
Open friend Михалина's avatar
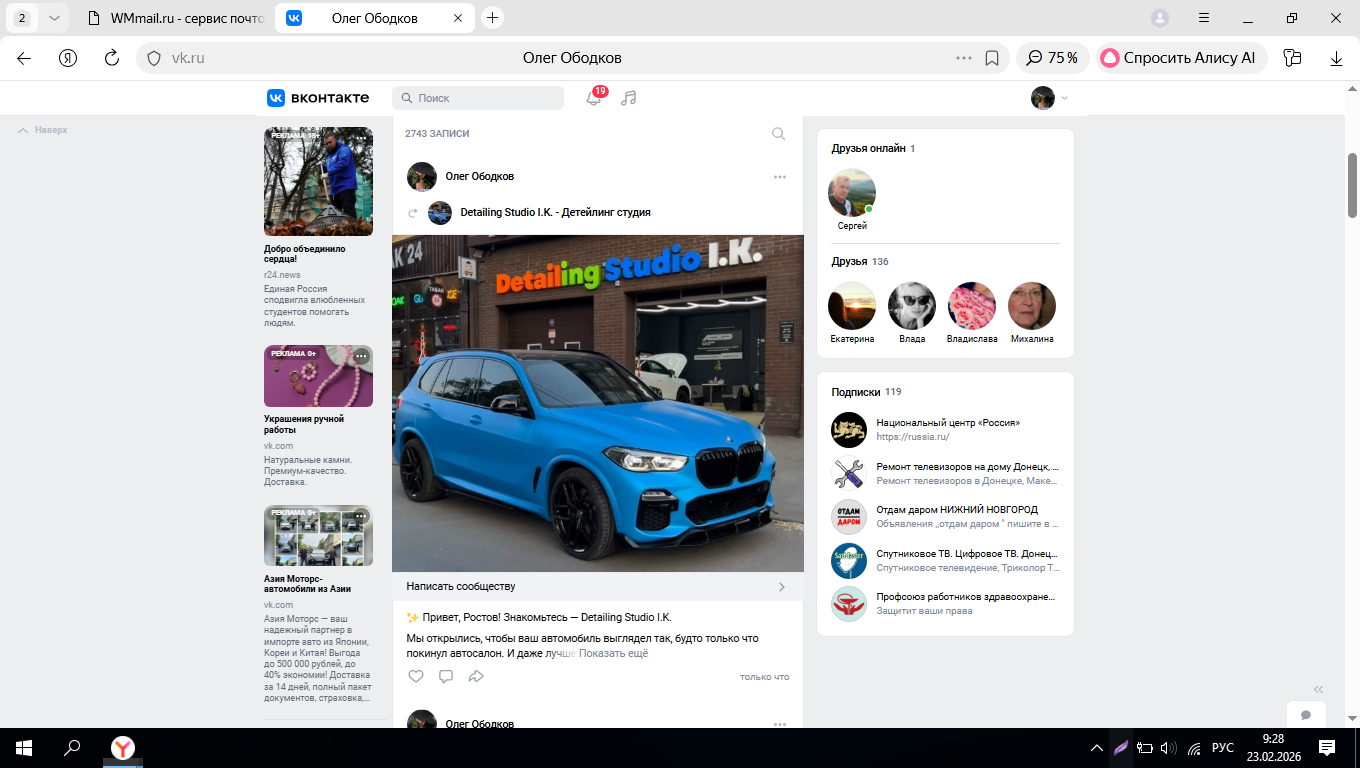tap(1032, 306)
